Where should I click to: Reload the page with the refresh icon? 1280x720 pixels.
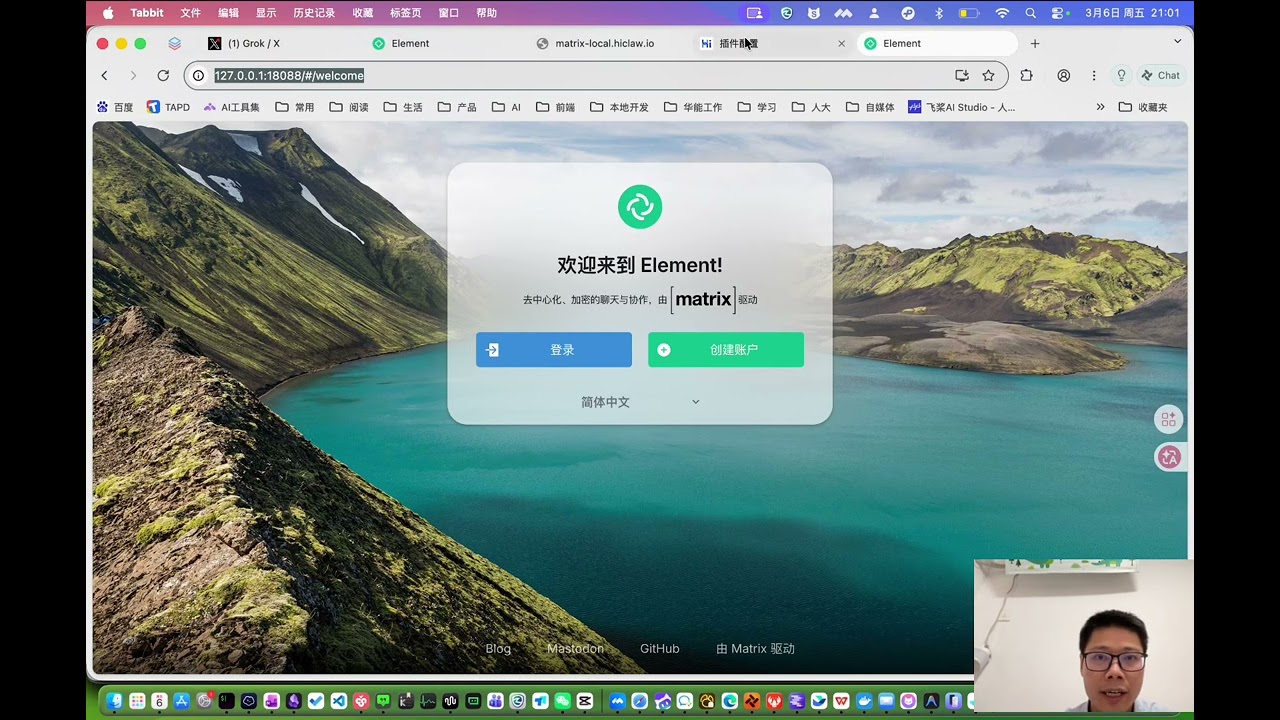tap(163, 75)
